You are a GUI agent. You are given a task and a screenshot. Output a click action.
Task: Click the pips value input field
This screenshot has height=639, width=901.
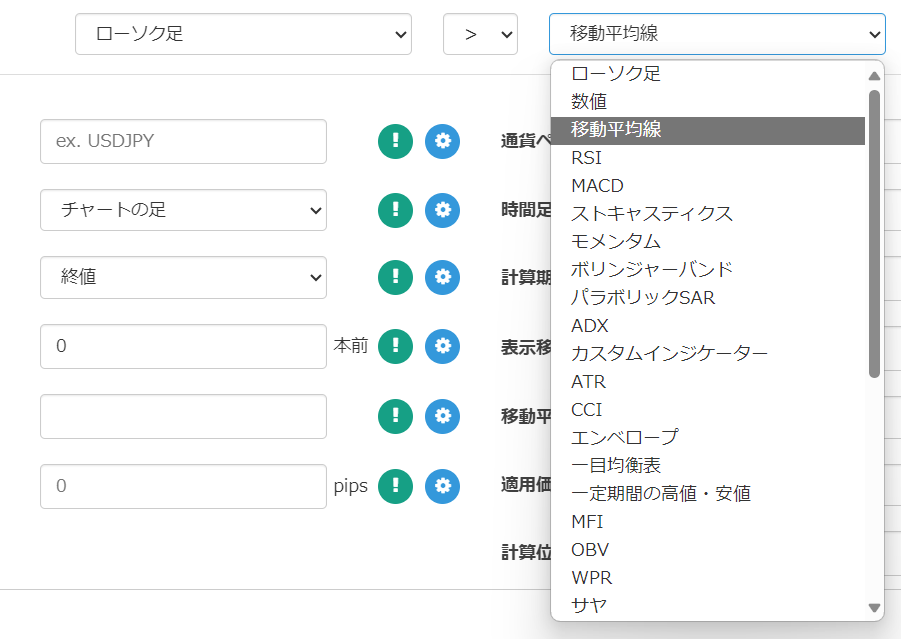point(183,486)
